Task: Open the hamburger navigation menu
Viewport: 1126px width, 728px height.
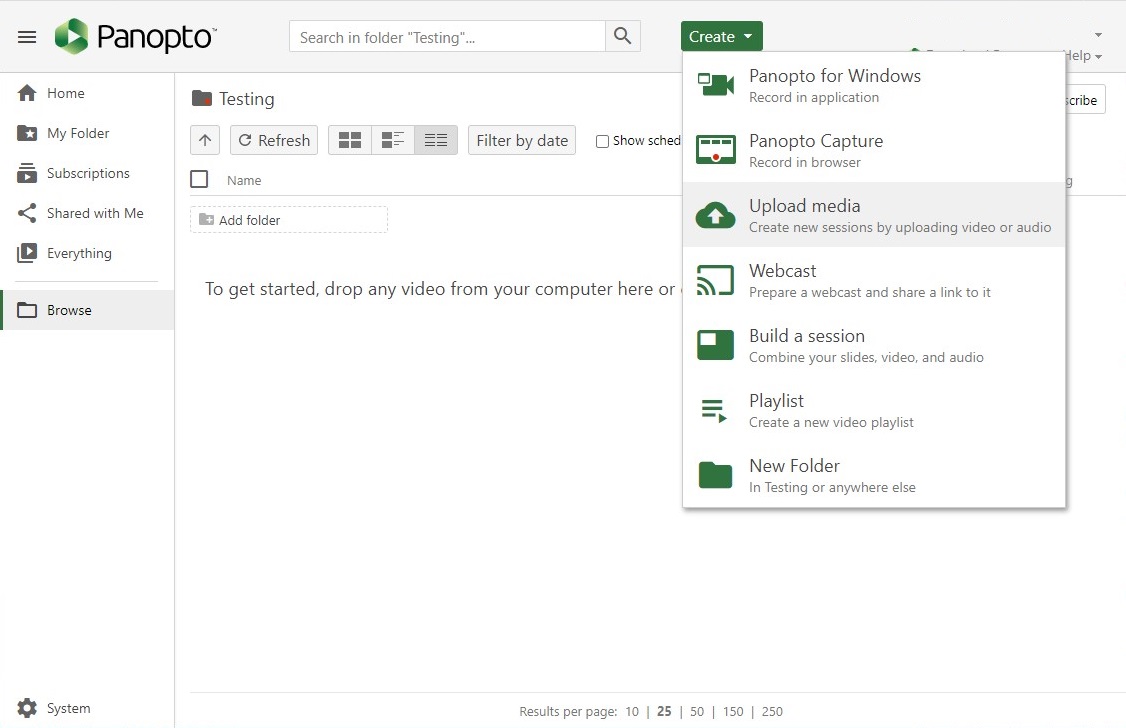Action: pos(27,37)
